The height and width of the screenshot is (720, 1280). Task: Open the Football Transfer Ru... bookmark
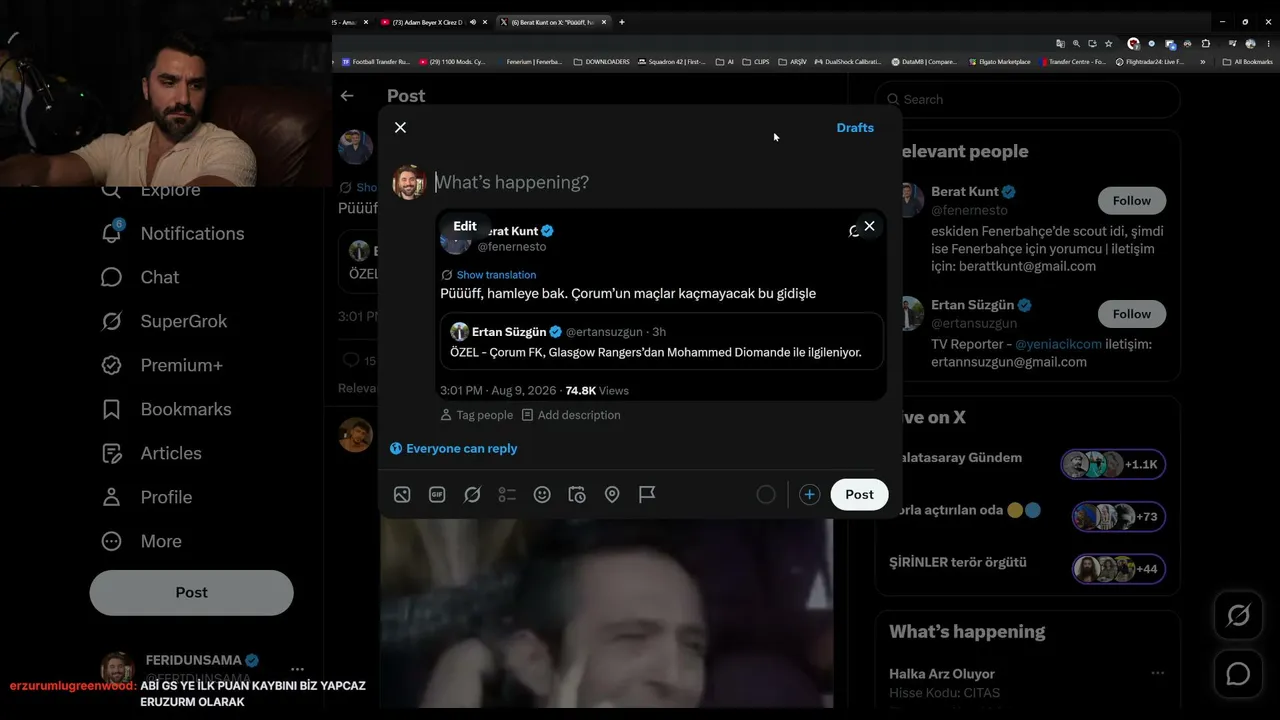[x=376, y=62]
